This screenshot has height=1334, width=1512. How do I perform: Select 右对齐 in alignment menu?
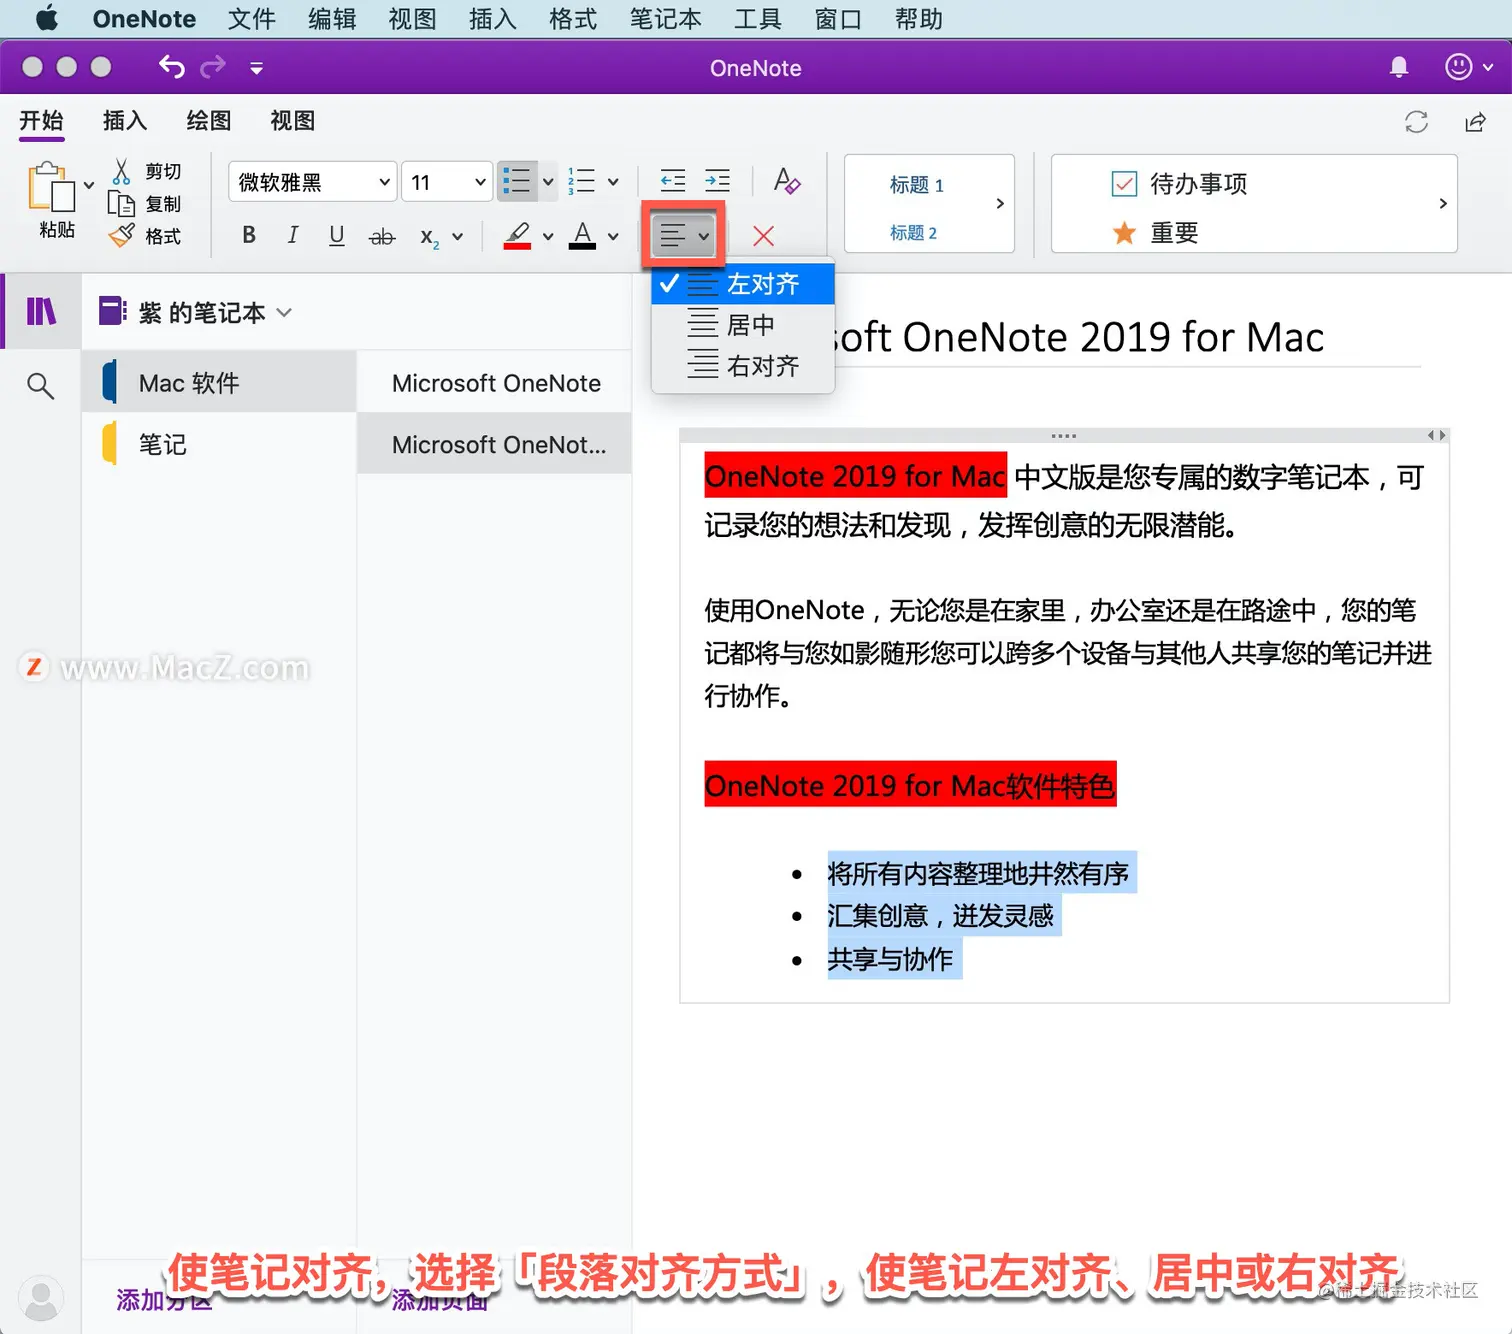[x=743, y=366]
